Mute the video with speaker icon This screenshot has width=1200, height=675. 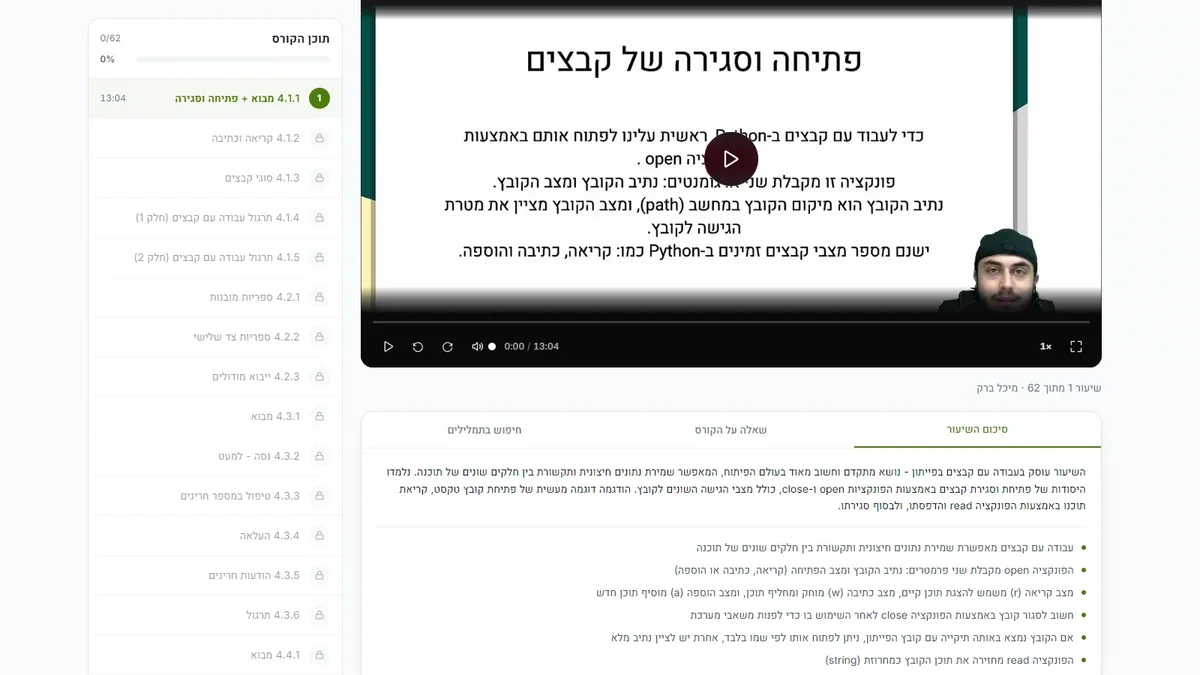click(x=477, y=346)
